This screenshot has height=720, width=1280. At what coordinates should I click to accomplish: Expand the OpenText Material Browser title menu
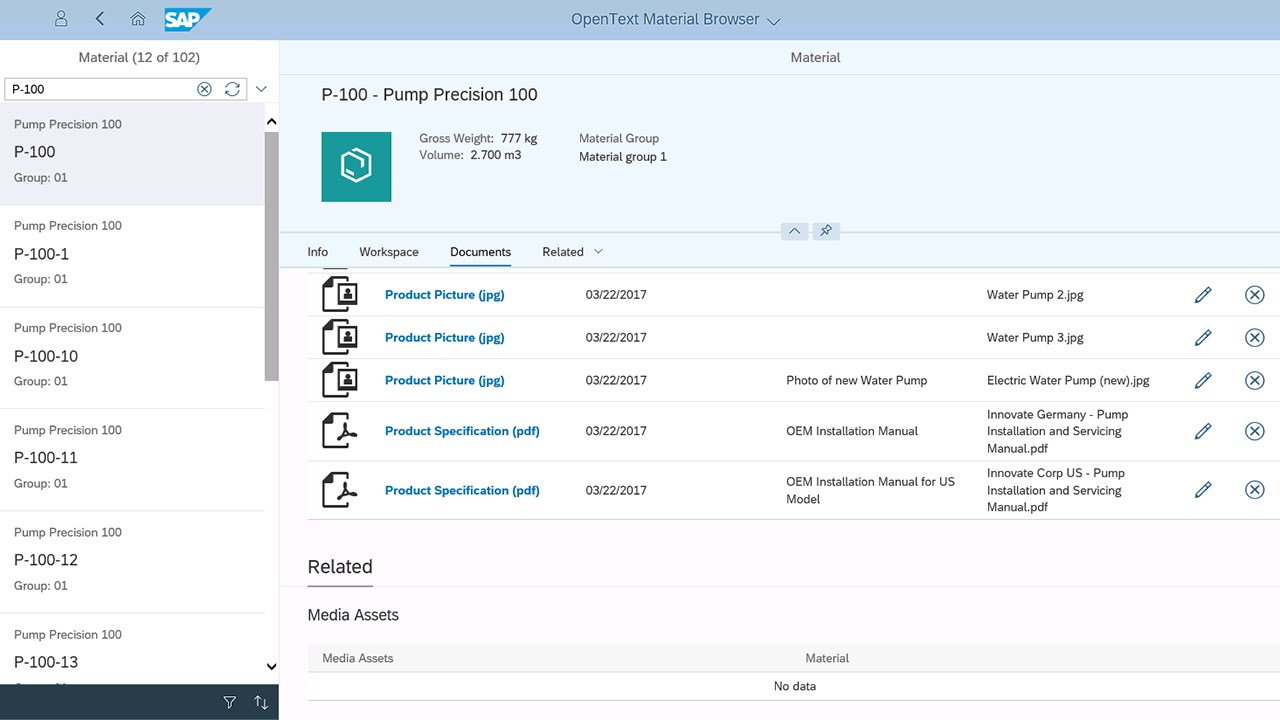(773, 21)
